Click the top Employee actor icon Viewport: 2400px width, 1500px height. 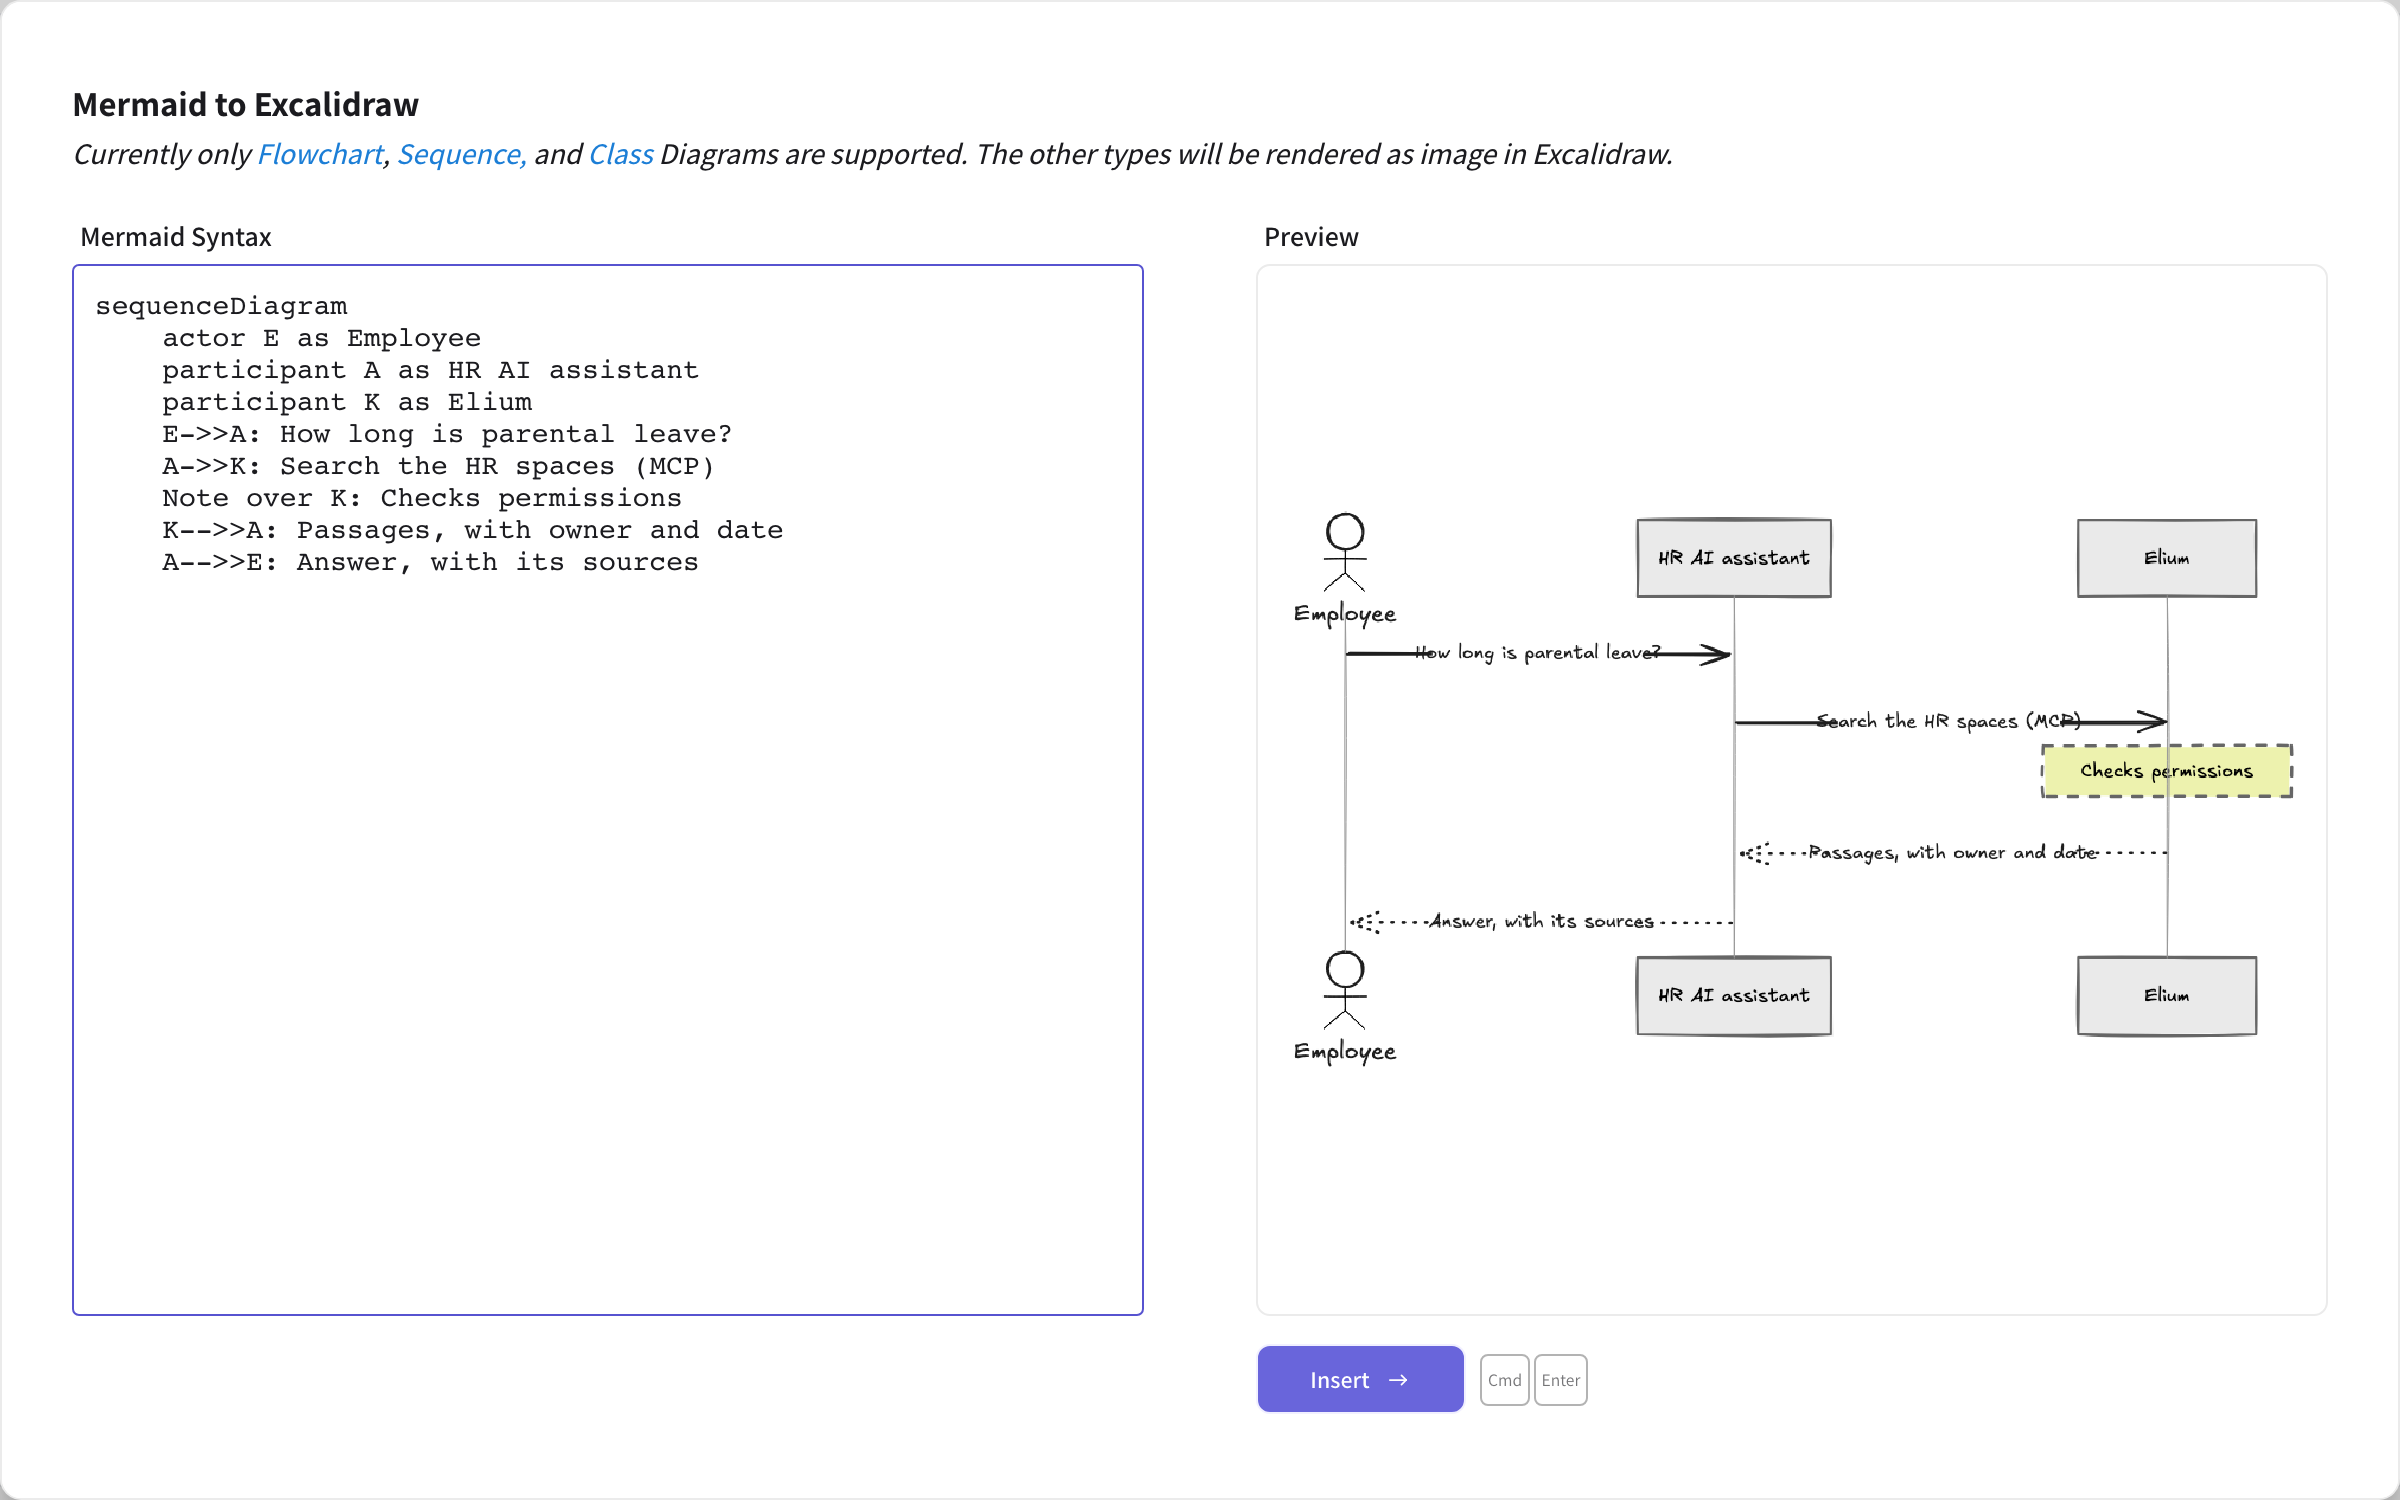[1345, 552]
